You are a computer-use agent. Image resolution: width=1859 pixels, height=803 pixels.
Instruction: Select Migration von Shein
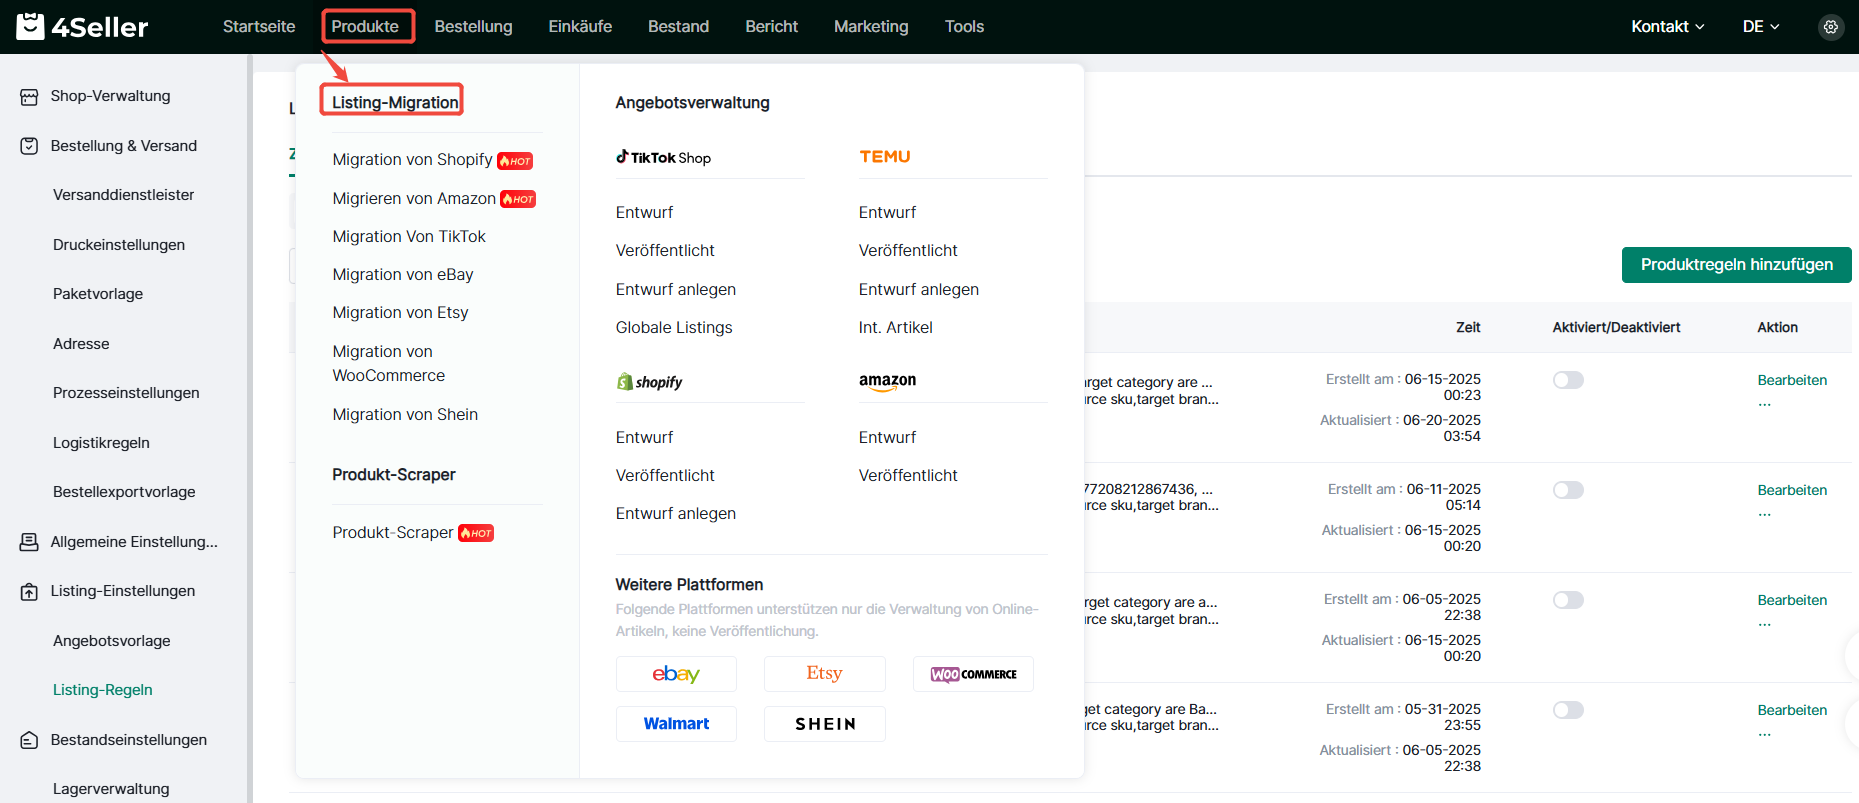pos(405,415)
